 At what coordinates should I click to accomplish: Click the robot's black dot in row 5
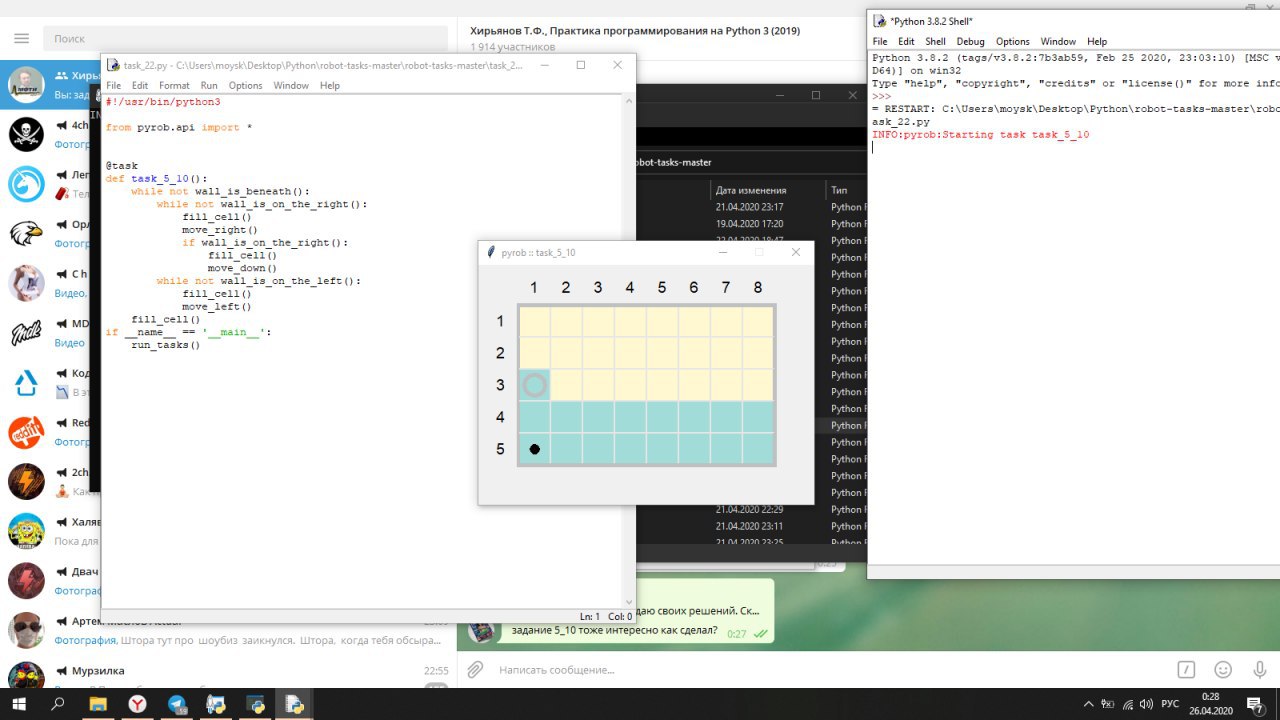click(x=535, y=449)
